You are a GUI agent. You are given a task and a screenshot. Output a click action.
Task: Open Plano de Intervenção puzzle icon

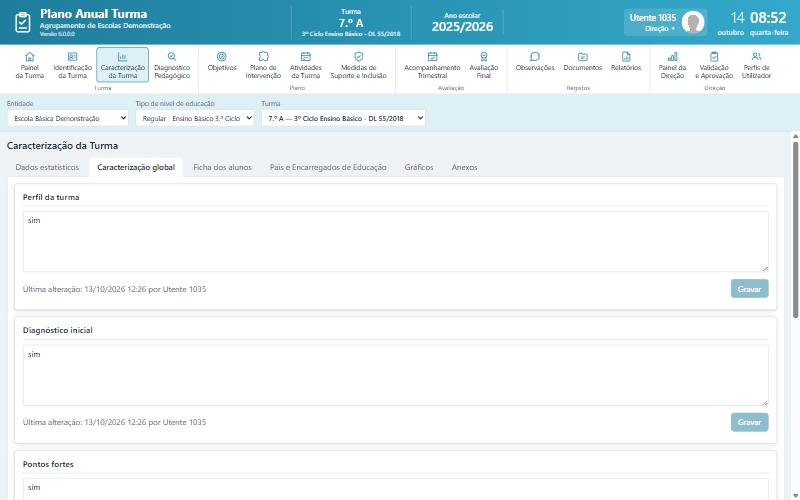pyautogui.click(x=263, y=57)
